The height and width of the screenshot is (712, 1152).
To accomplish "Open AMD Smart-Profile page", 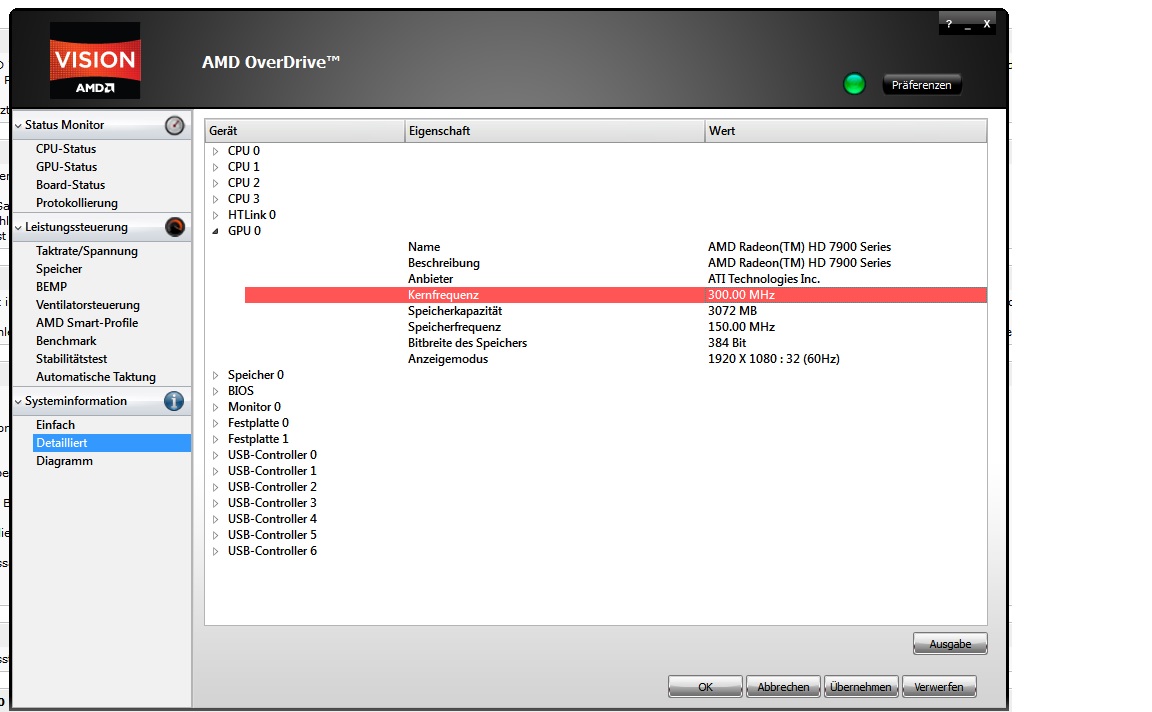I will point(87,323).
